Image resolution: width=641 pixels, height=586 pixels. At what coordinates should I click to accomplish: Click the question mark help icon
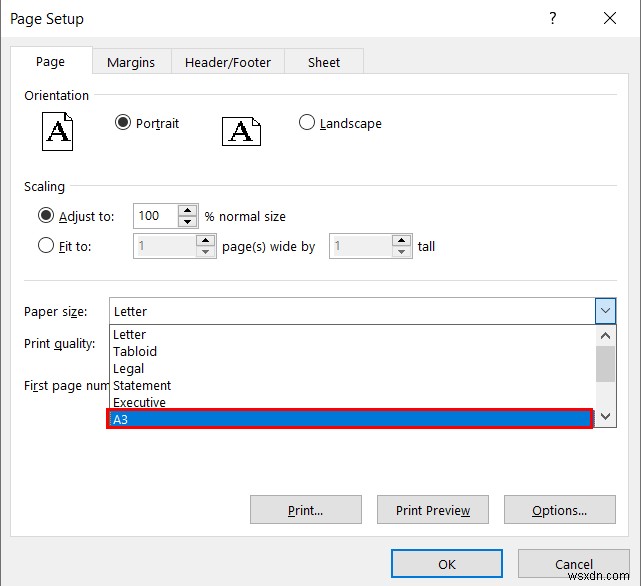553,18
